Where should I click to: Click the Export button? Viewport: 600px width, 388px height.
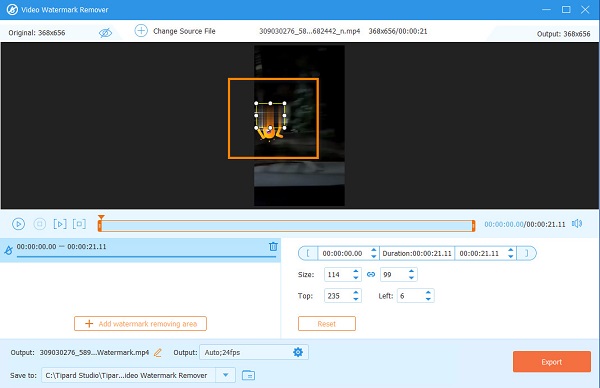(x=552, y=362)
